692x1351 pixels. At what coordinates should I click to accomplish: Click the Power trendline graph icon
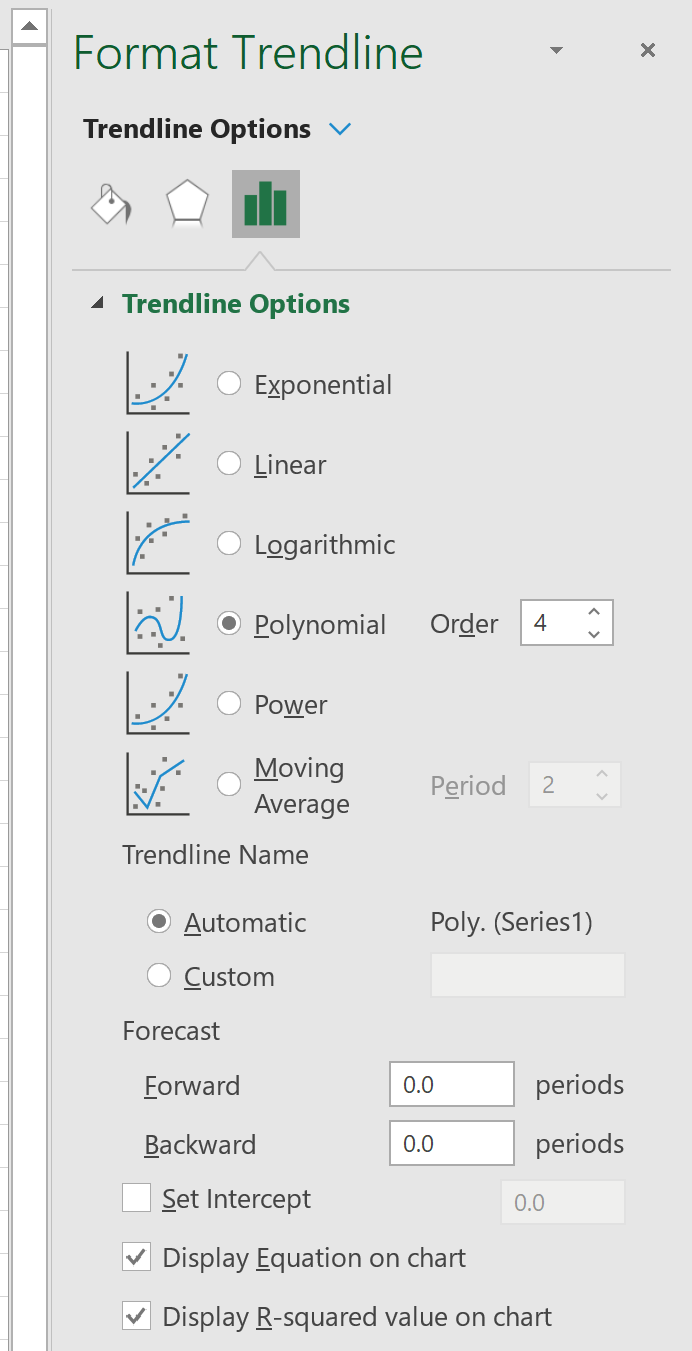click(x=158, y=703)
